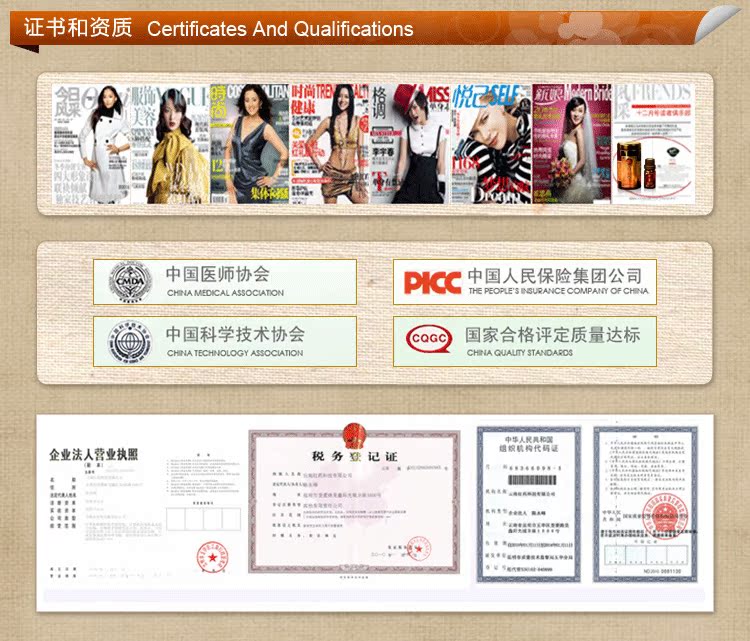Select the Friends magazine cover with product bottle

click(651, 142)
